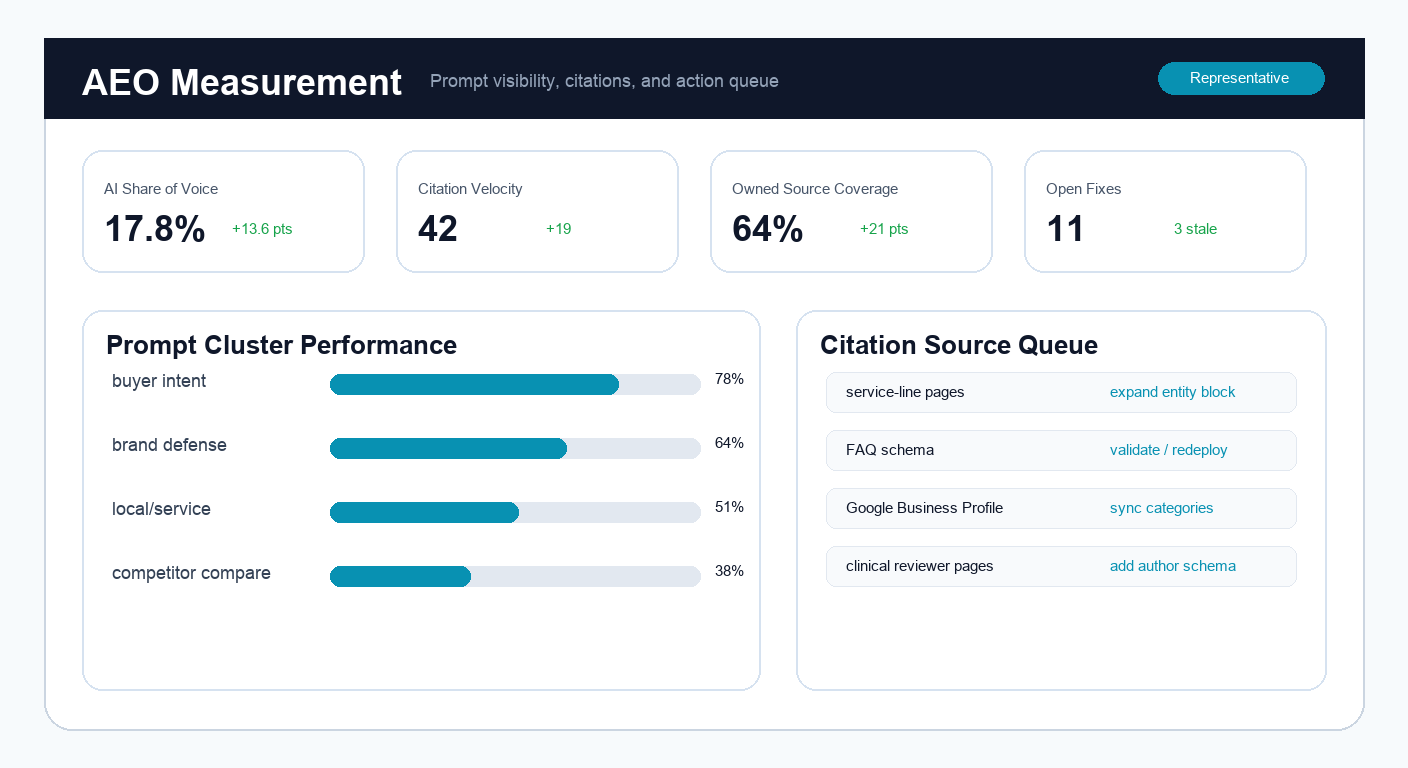
Task: Click the Prompt Cluster Performance heading
Action: tap(281, 345)
